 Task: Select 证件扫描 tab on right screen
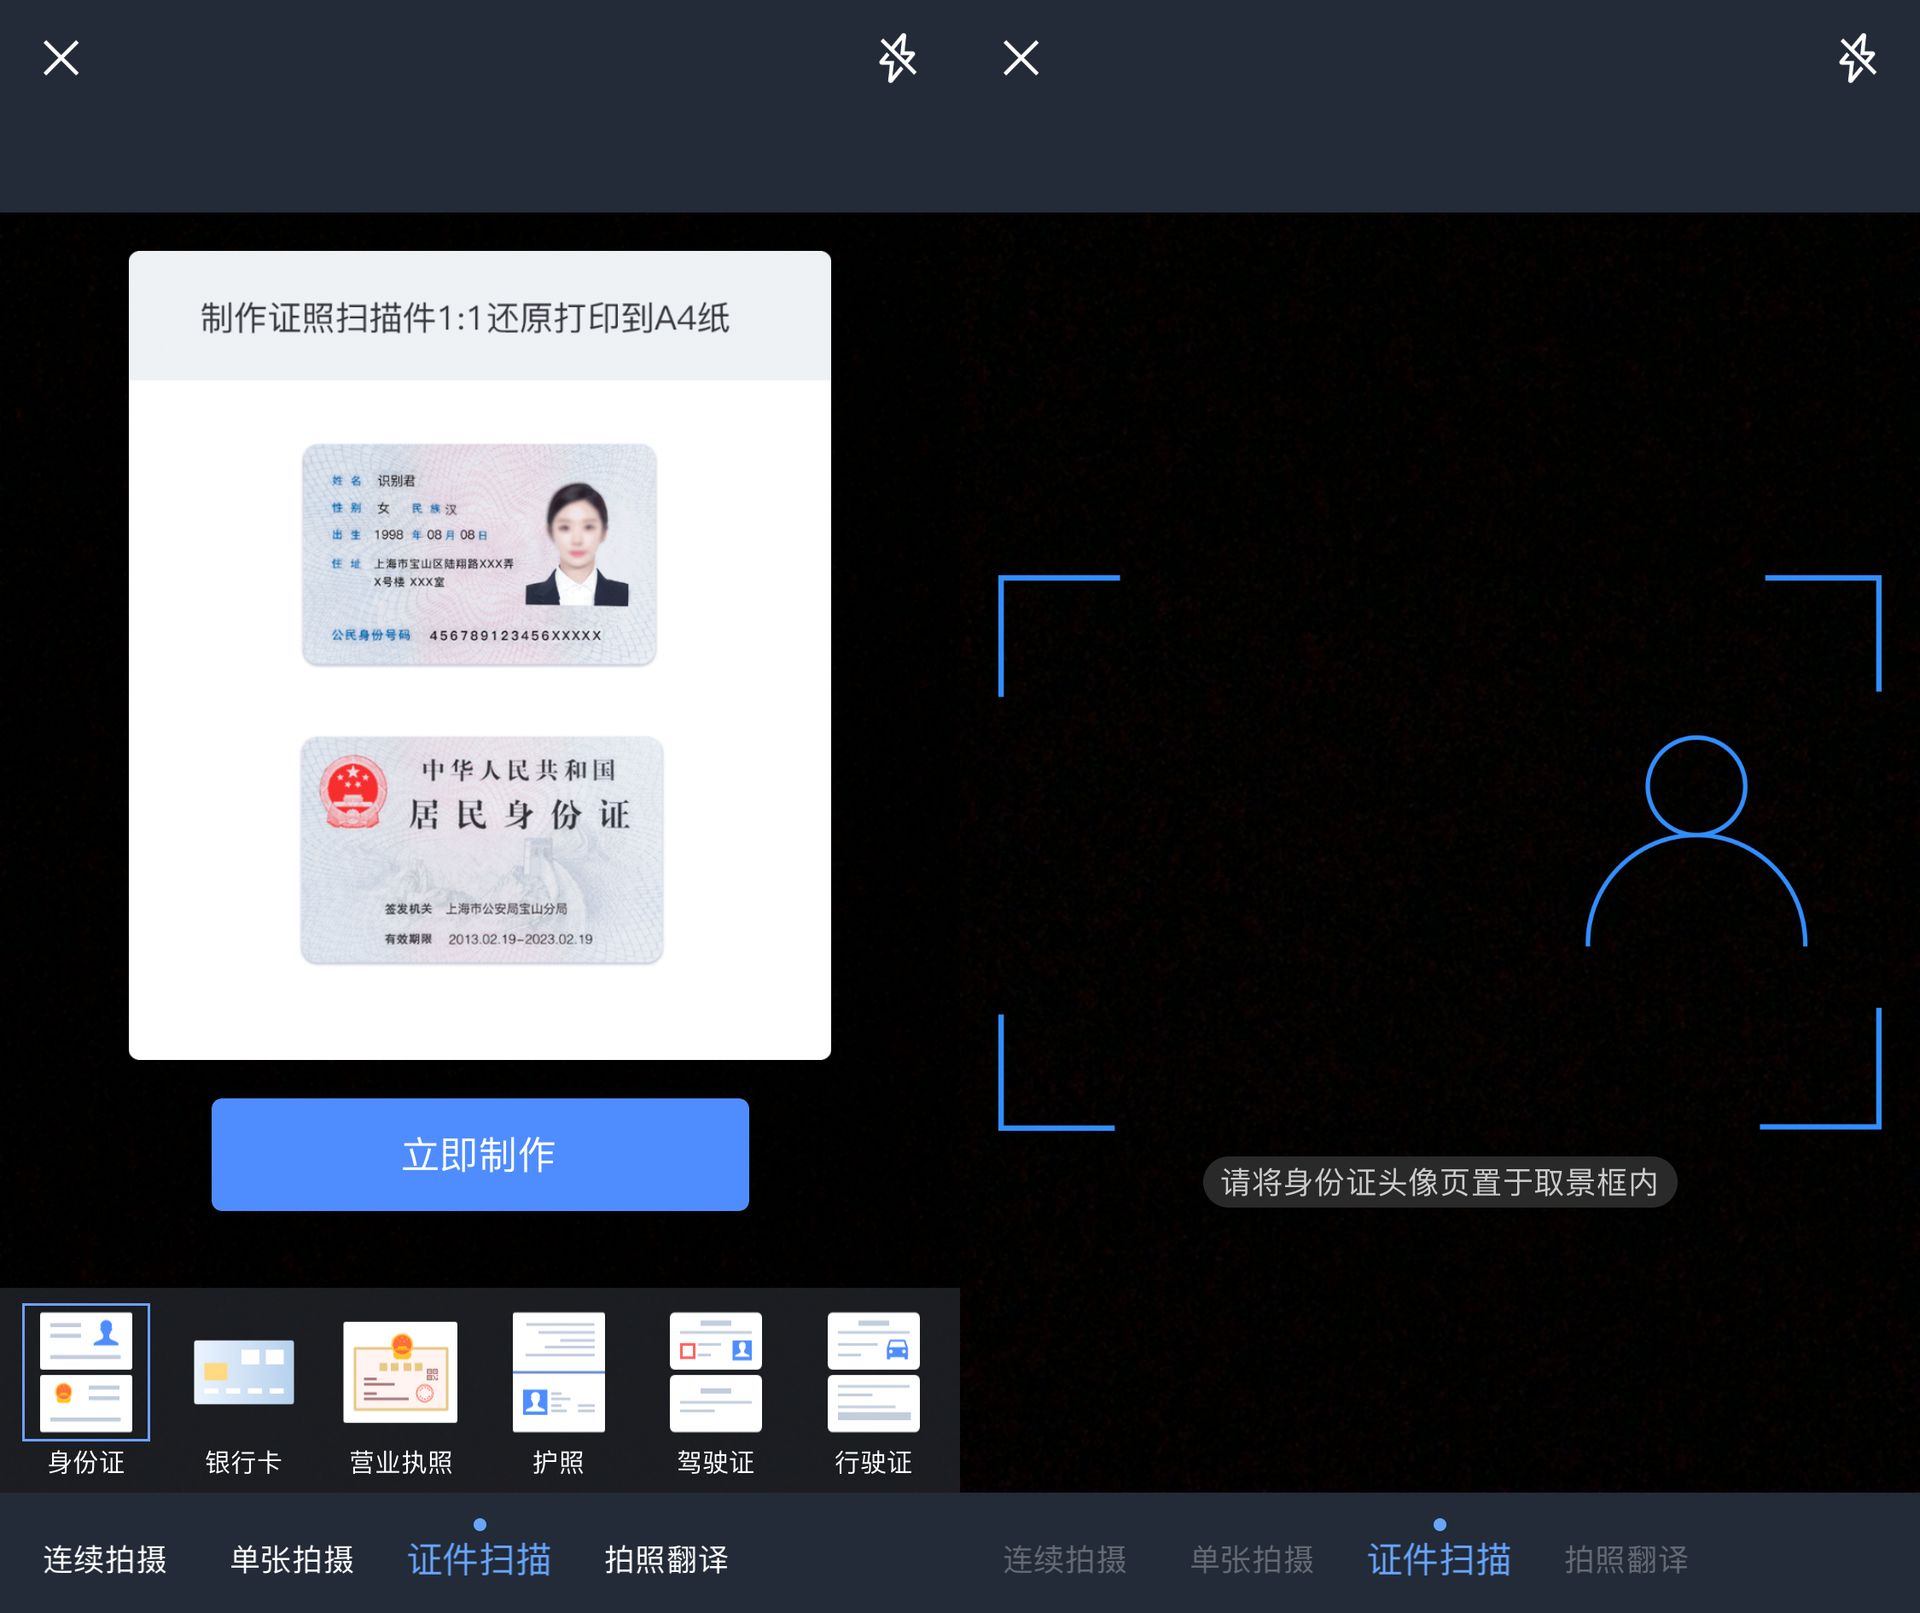[1439, 1559]
